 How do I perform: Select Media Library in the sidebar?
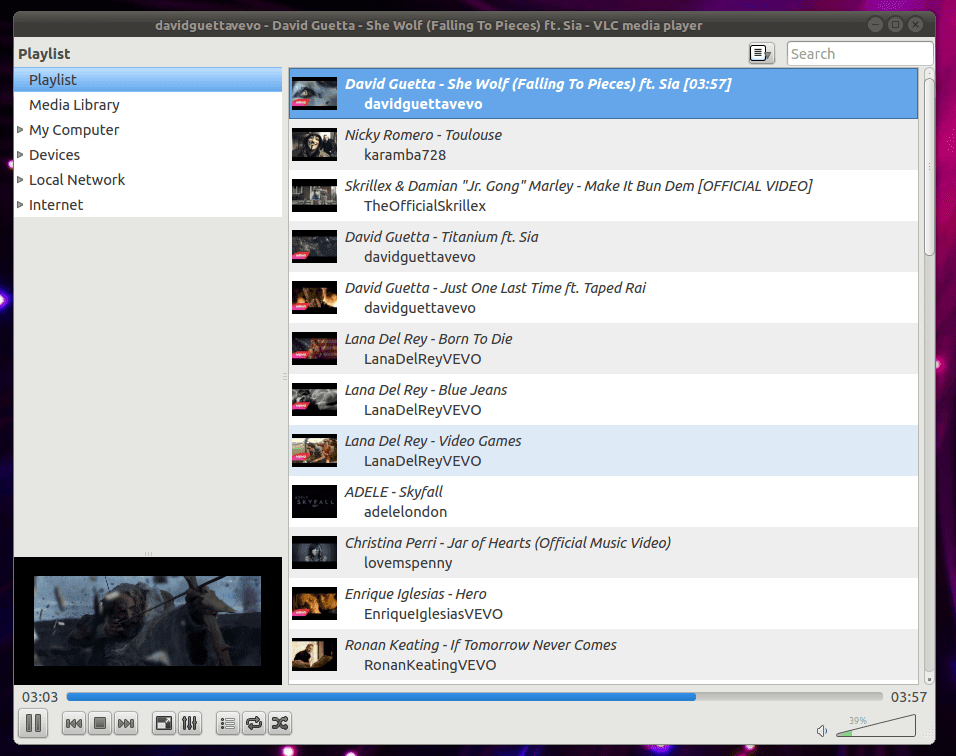click(x=148, y=105)
